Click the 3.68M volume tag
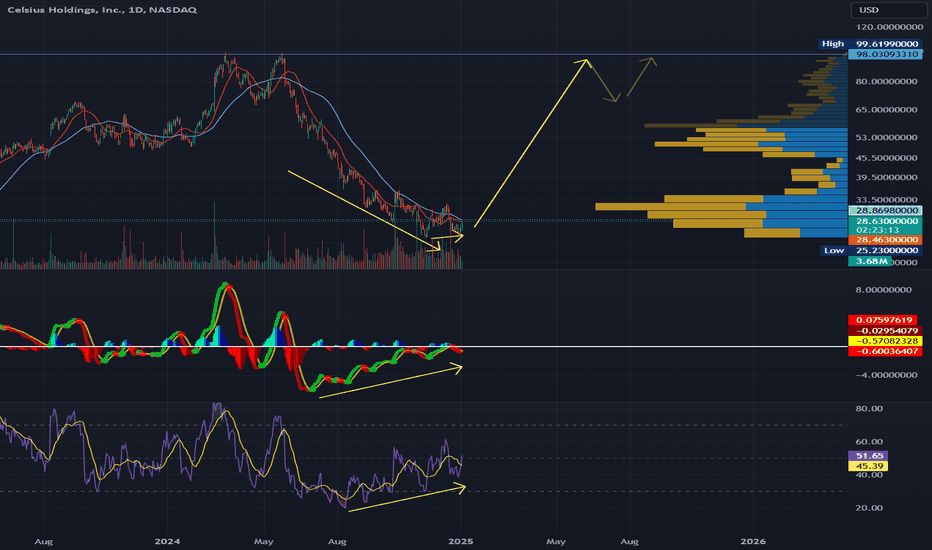The image size is (932, 550). pyautogui.click(x=870, y=261)
